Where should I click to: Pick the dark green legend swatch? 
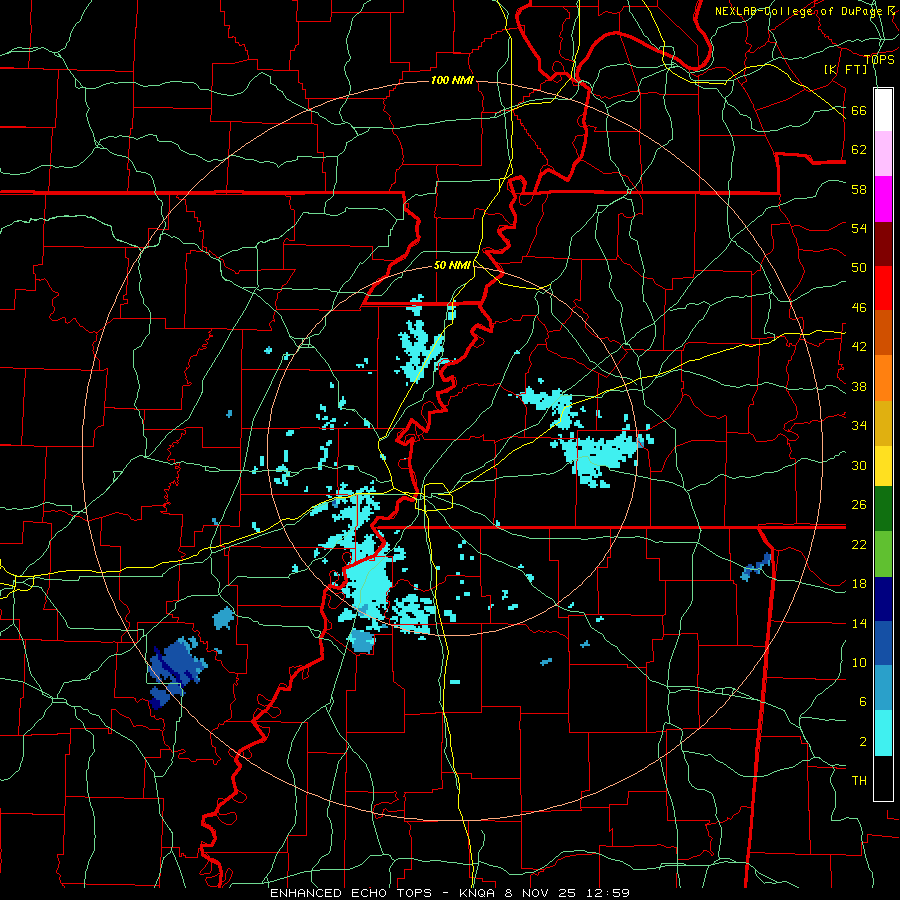(x=883, y=509)
